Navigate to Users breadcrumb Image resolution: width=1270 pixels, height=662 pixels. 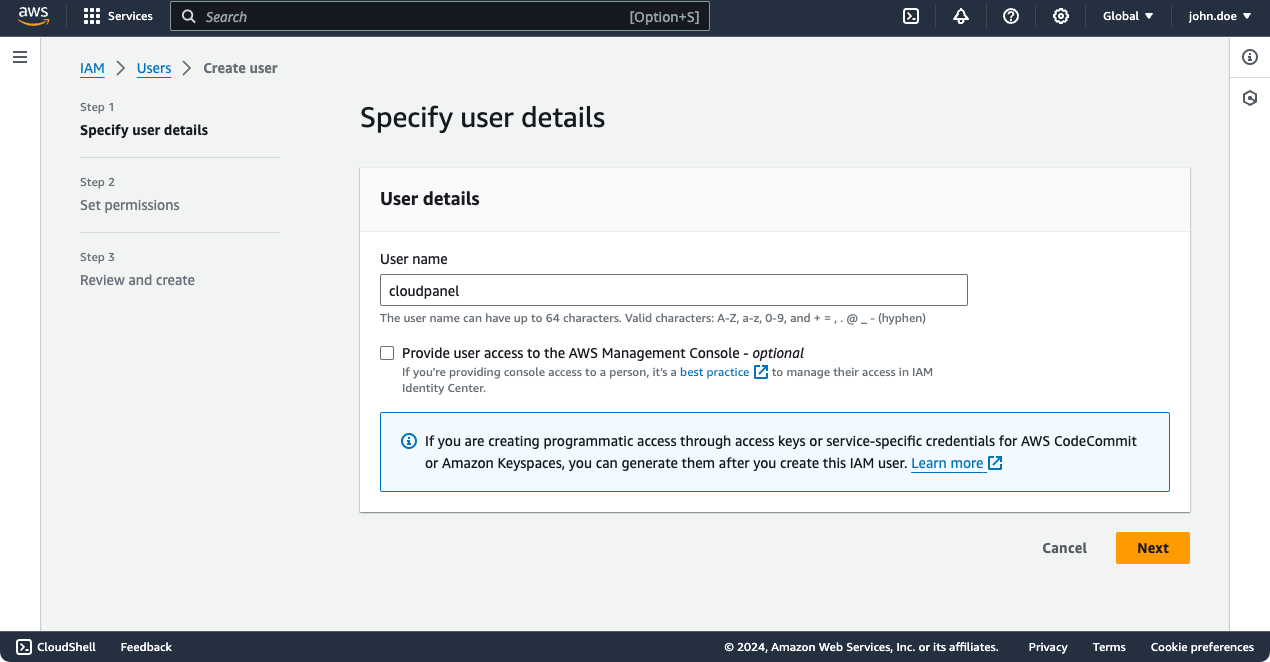tap(154, 68)
